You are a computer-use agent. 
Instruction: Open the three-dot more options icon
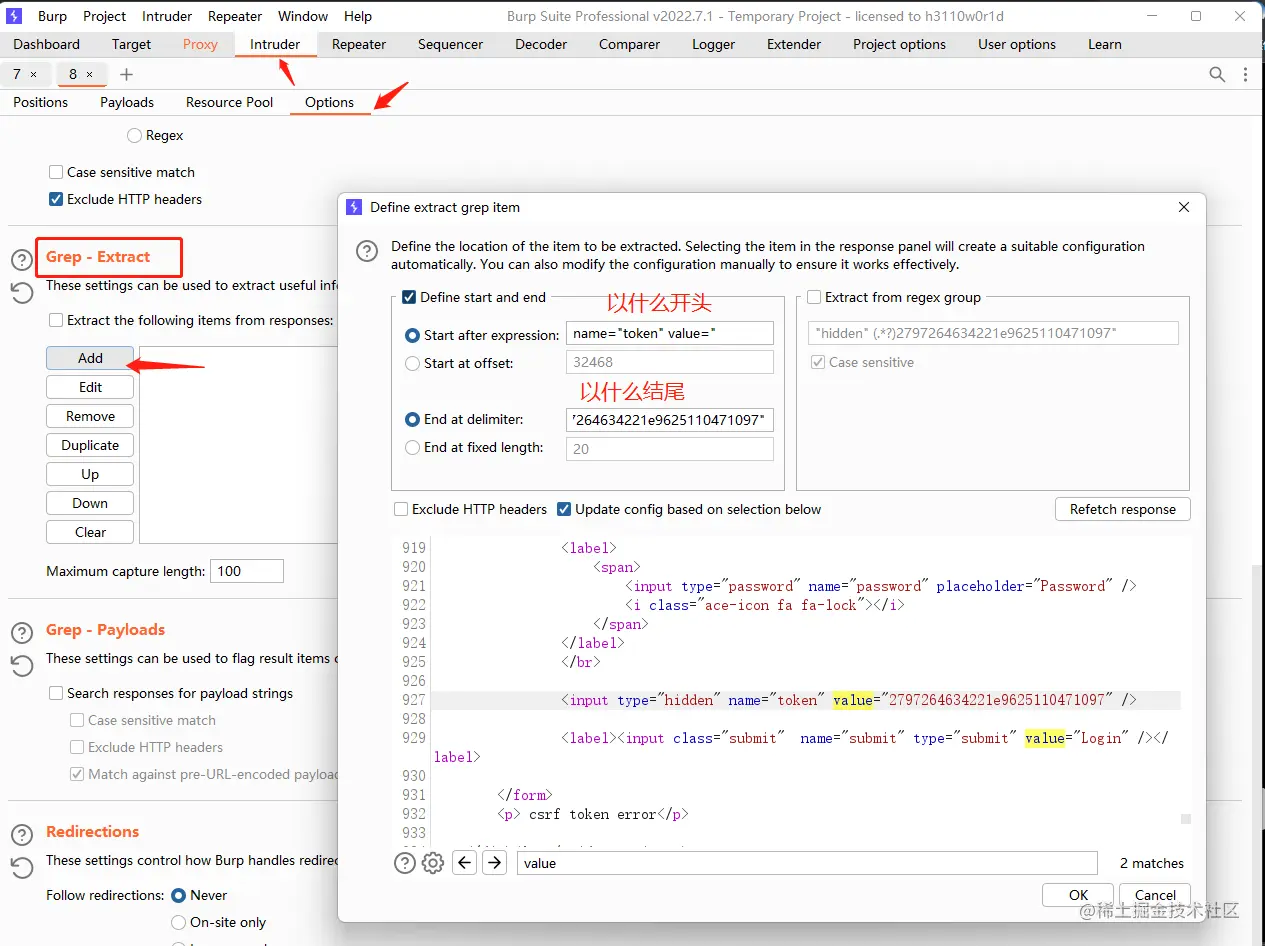click(x=1245, y=74)
